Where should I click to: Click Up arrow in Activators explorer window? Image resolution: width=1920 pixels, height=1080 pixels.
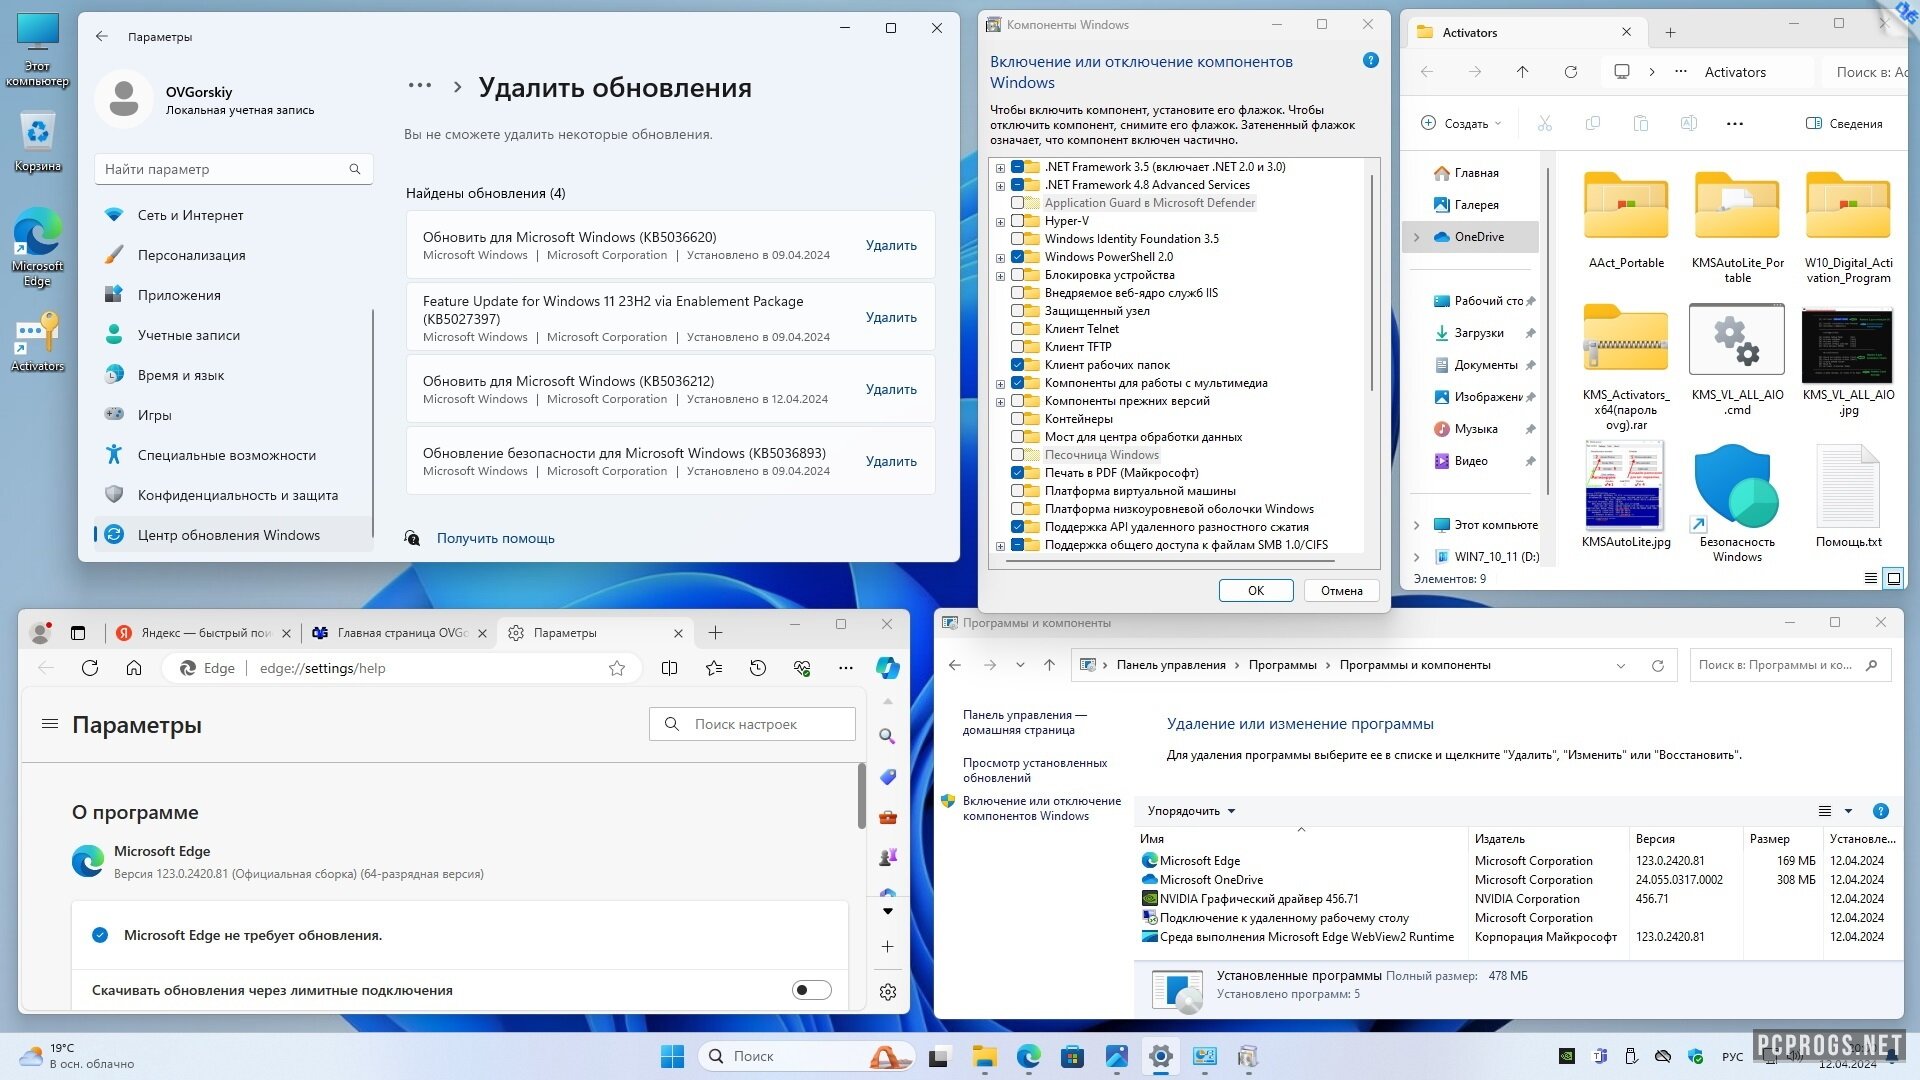tap(1522, 72)
